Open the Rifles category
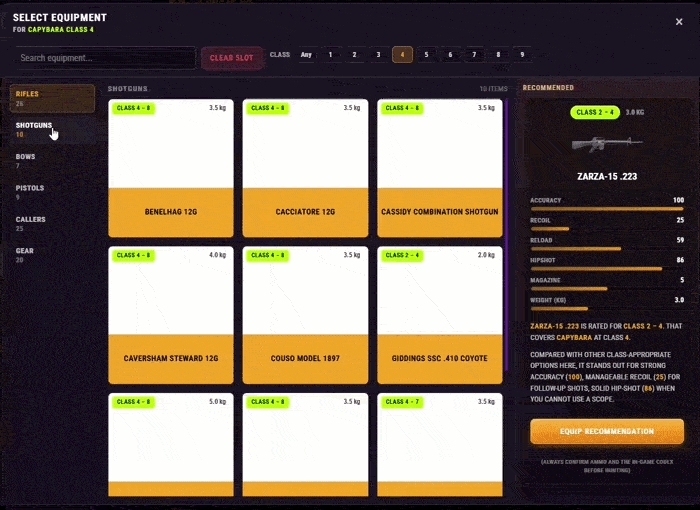The width and height of the screenshot is (700, 510). (52, 98)
